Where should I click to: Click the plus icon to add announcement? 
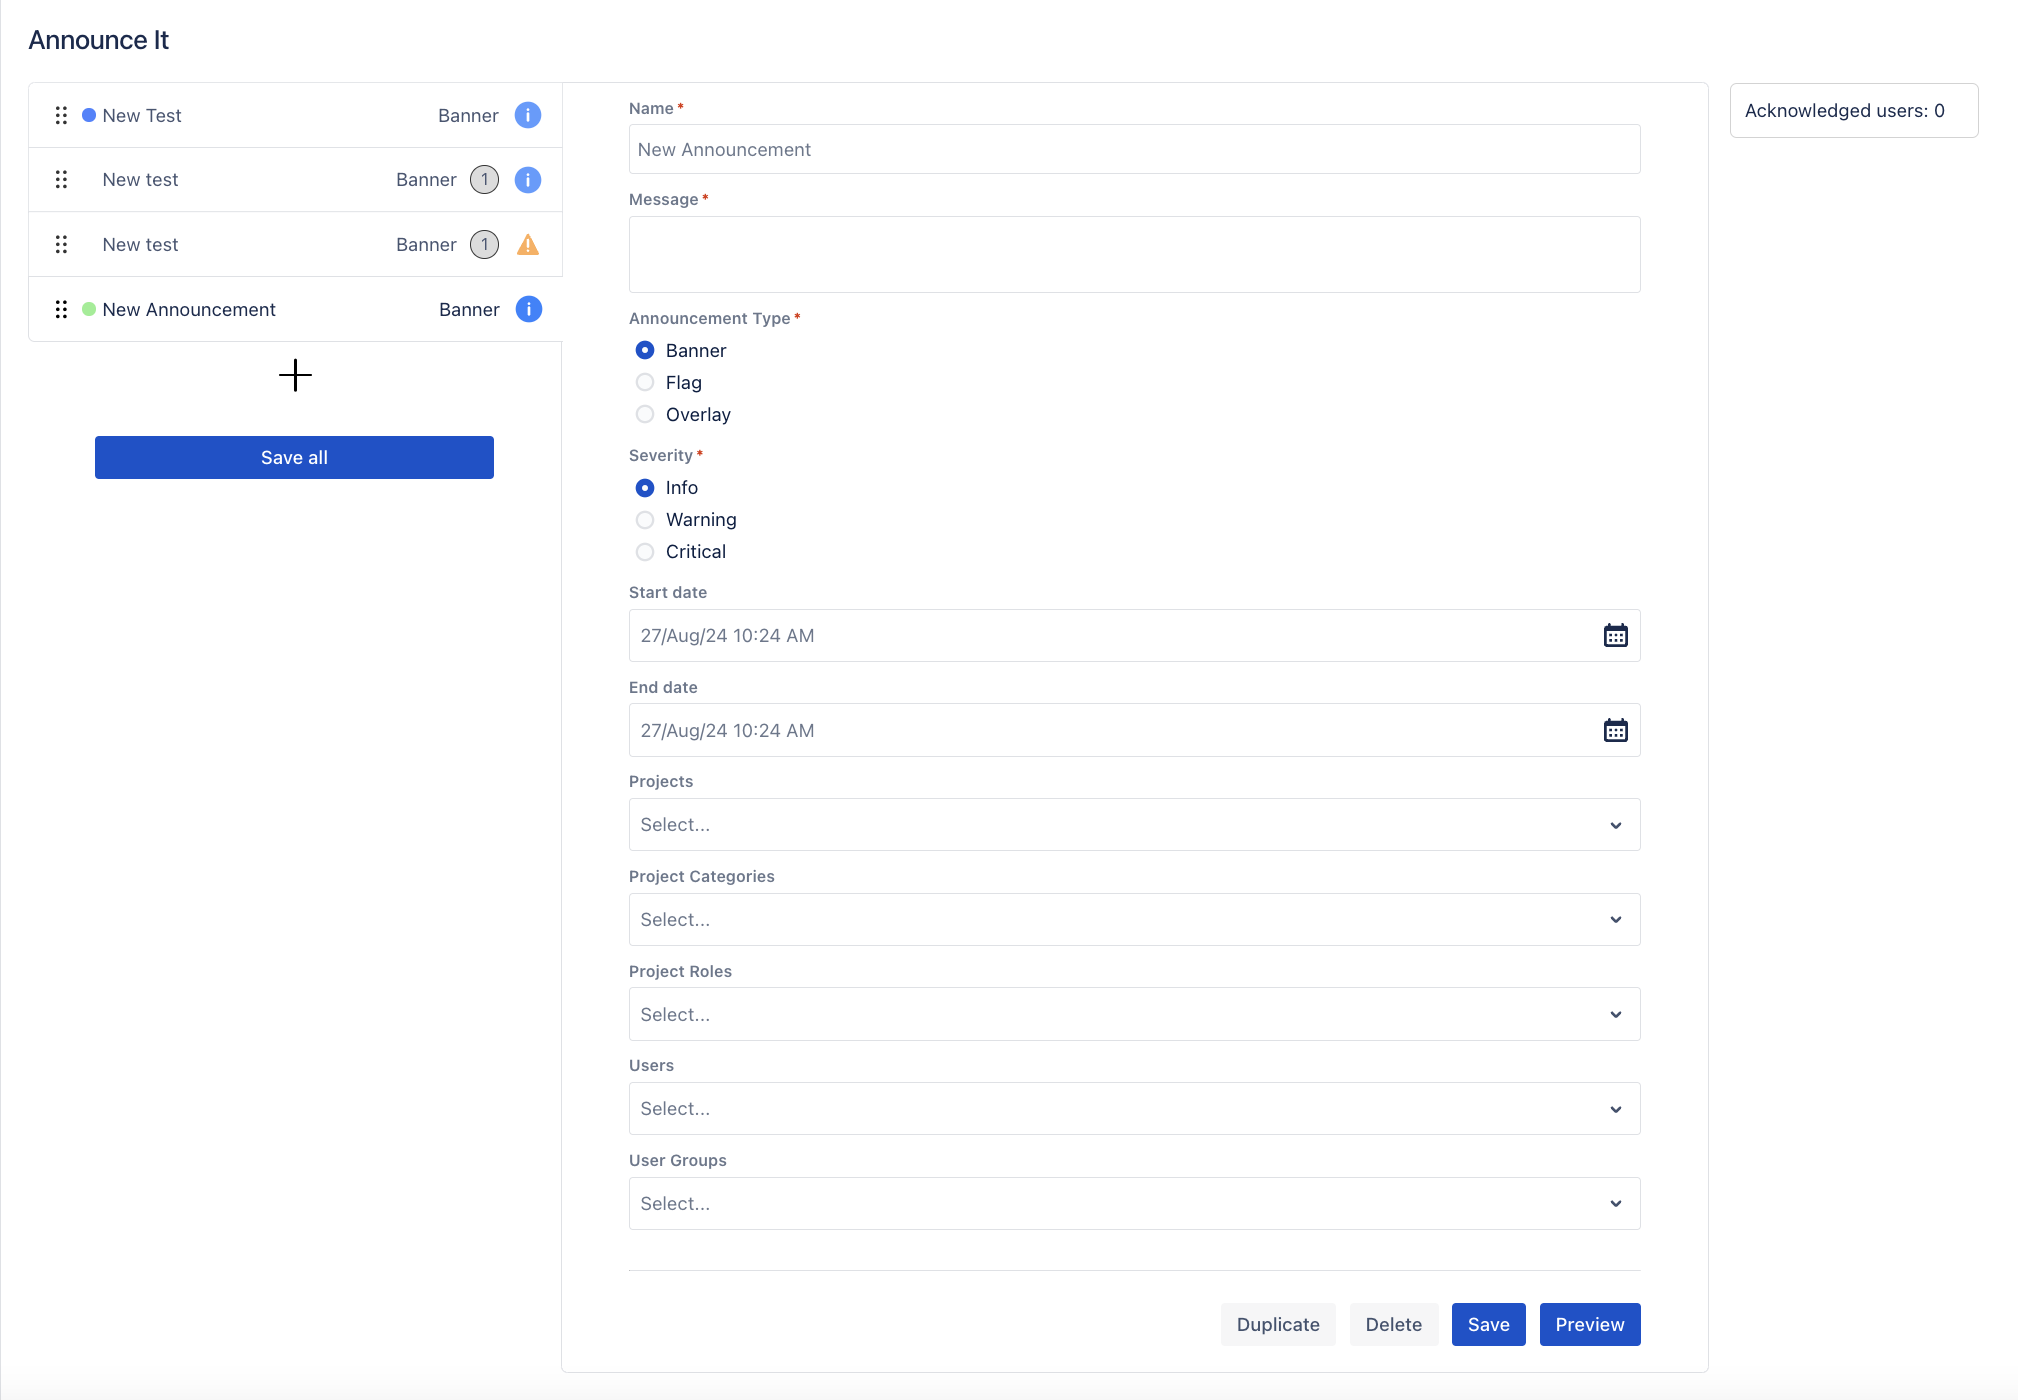[x=295, y=375]
